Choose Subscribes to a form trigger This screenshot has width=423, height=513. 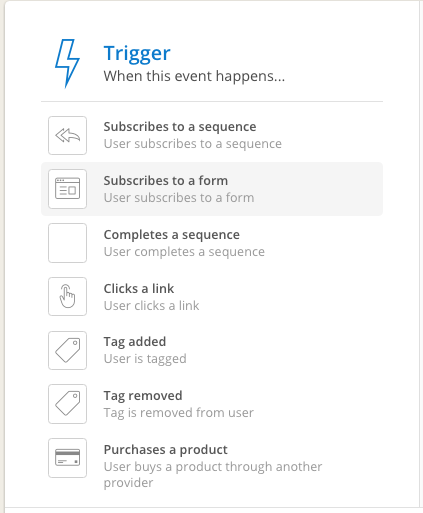(x=212, y=189)
